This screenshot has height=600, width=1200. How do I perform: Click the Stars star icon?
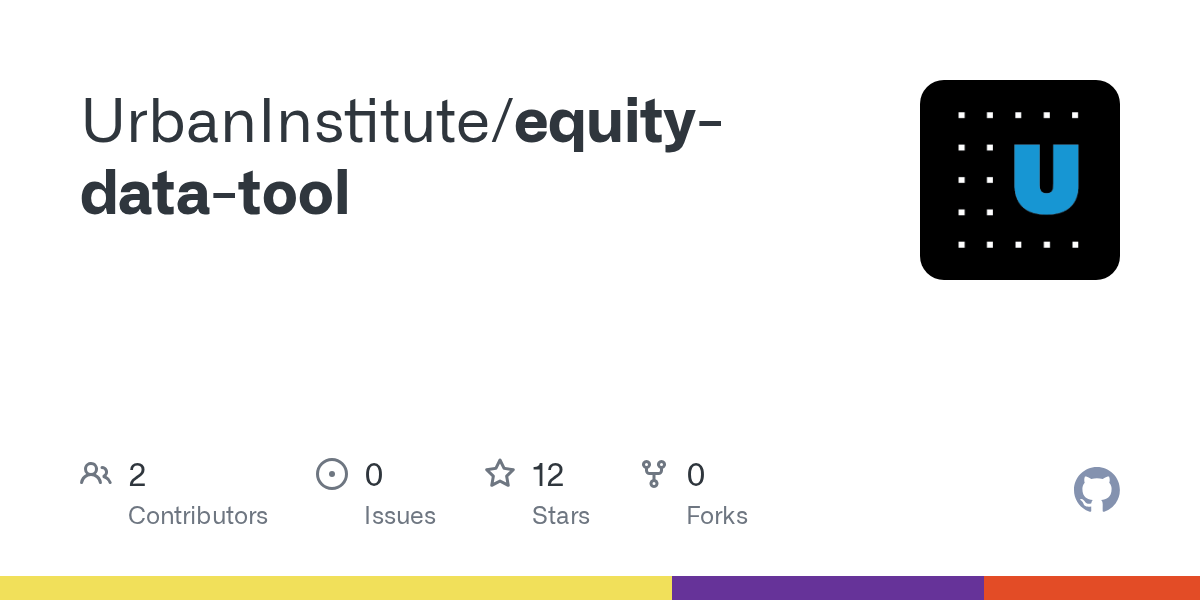pyautogui.click(x=500, y=474)
